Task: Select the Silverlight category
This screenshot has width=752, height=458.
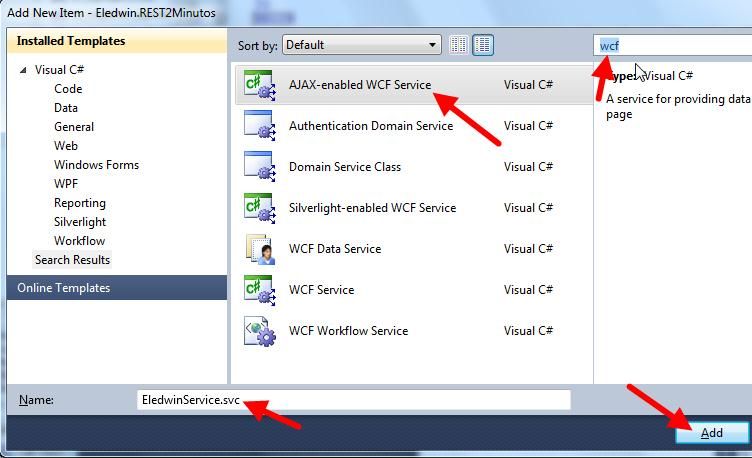Action: tap(80, 222)
